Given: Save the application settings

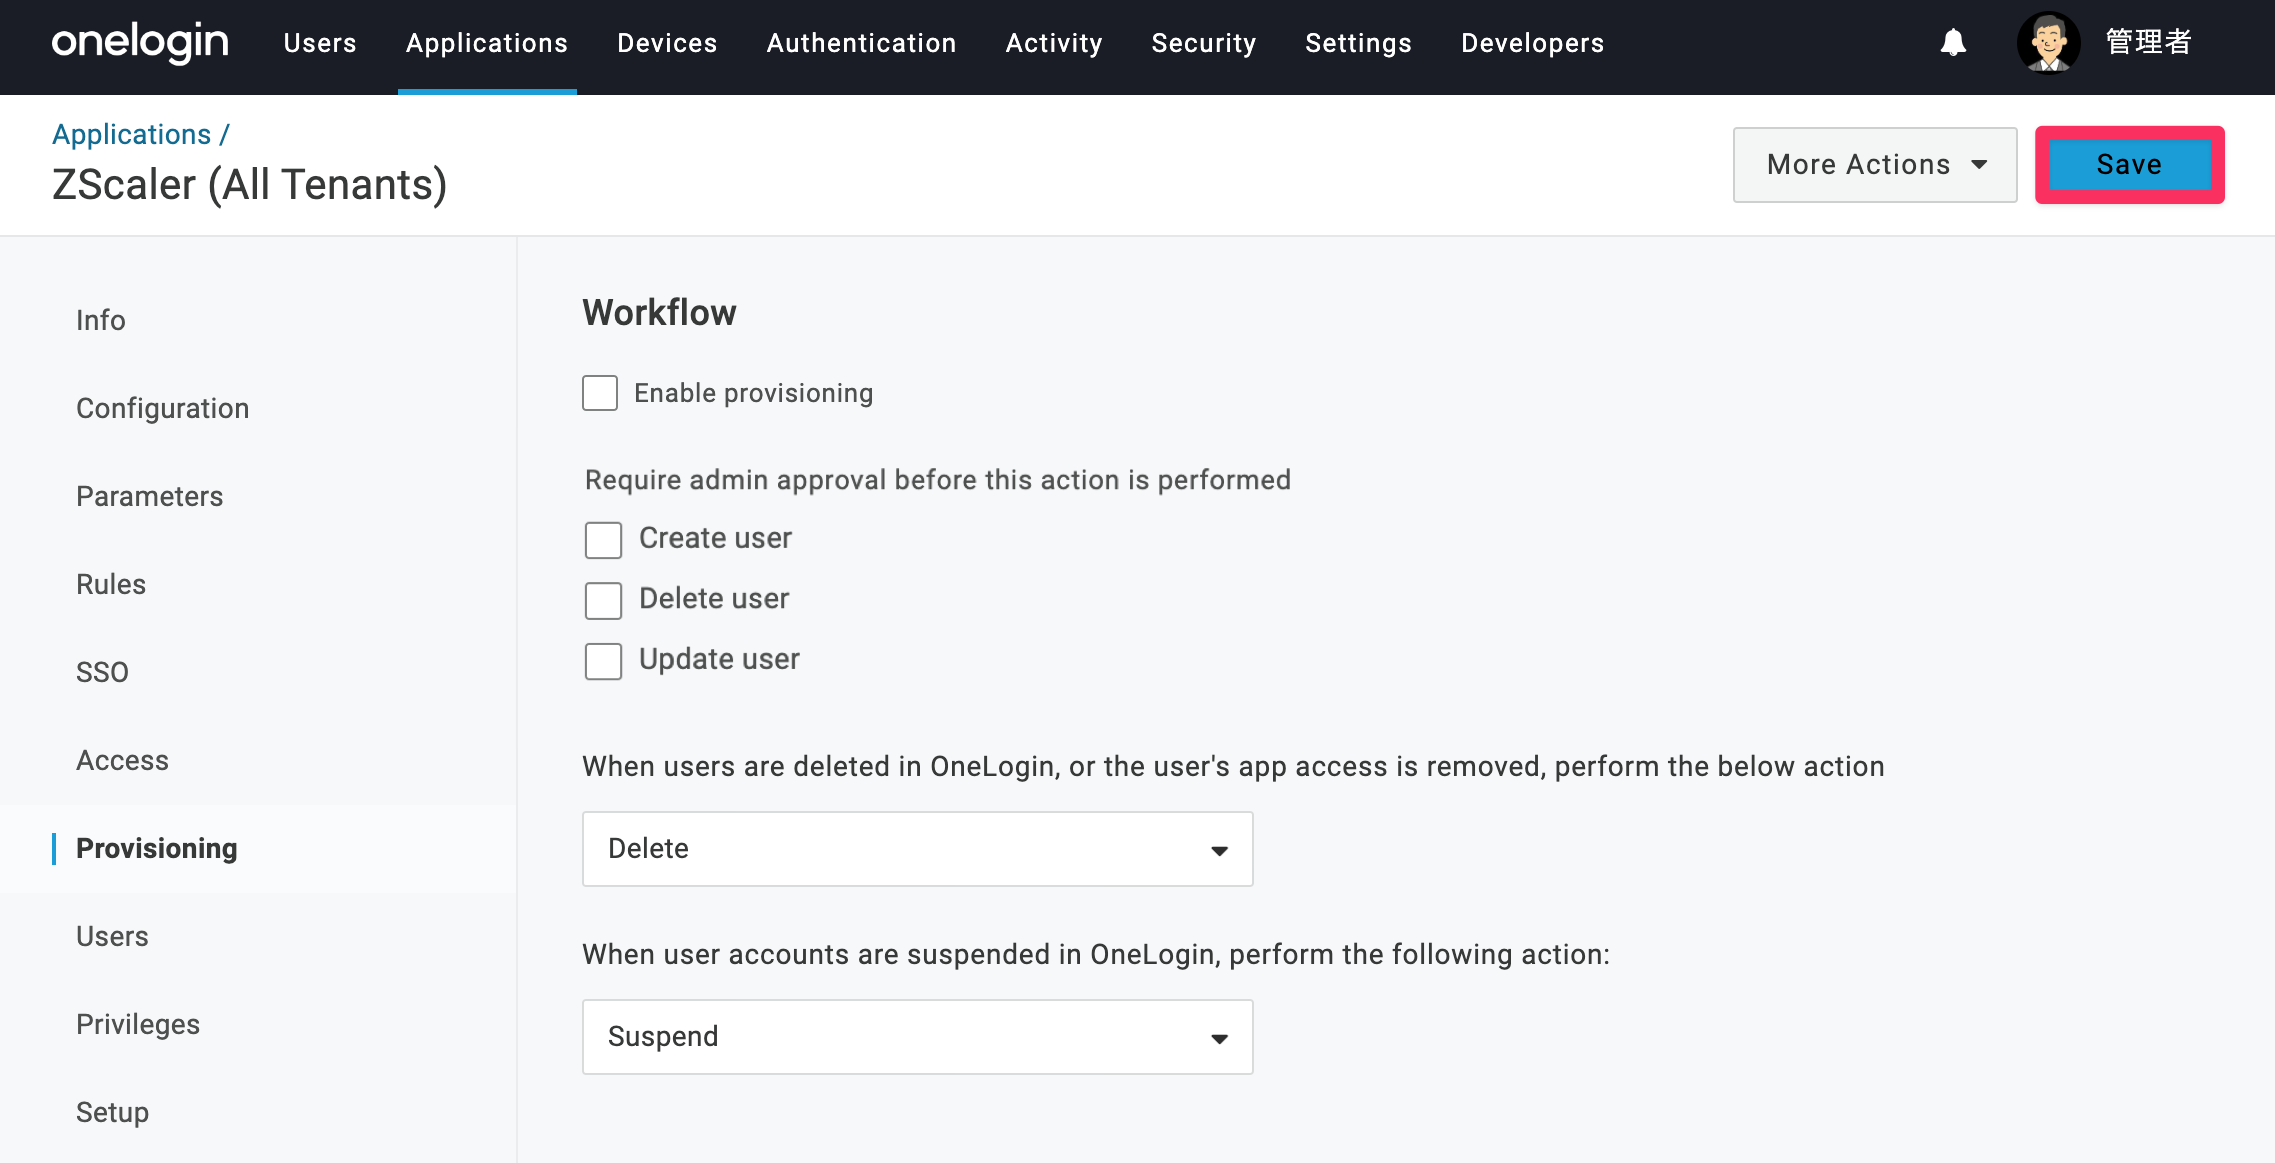Looking at the screenshot, I should (2129, 165).
